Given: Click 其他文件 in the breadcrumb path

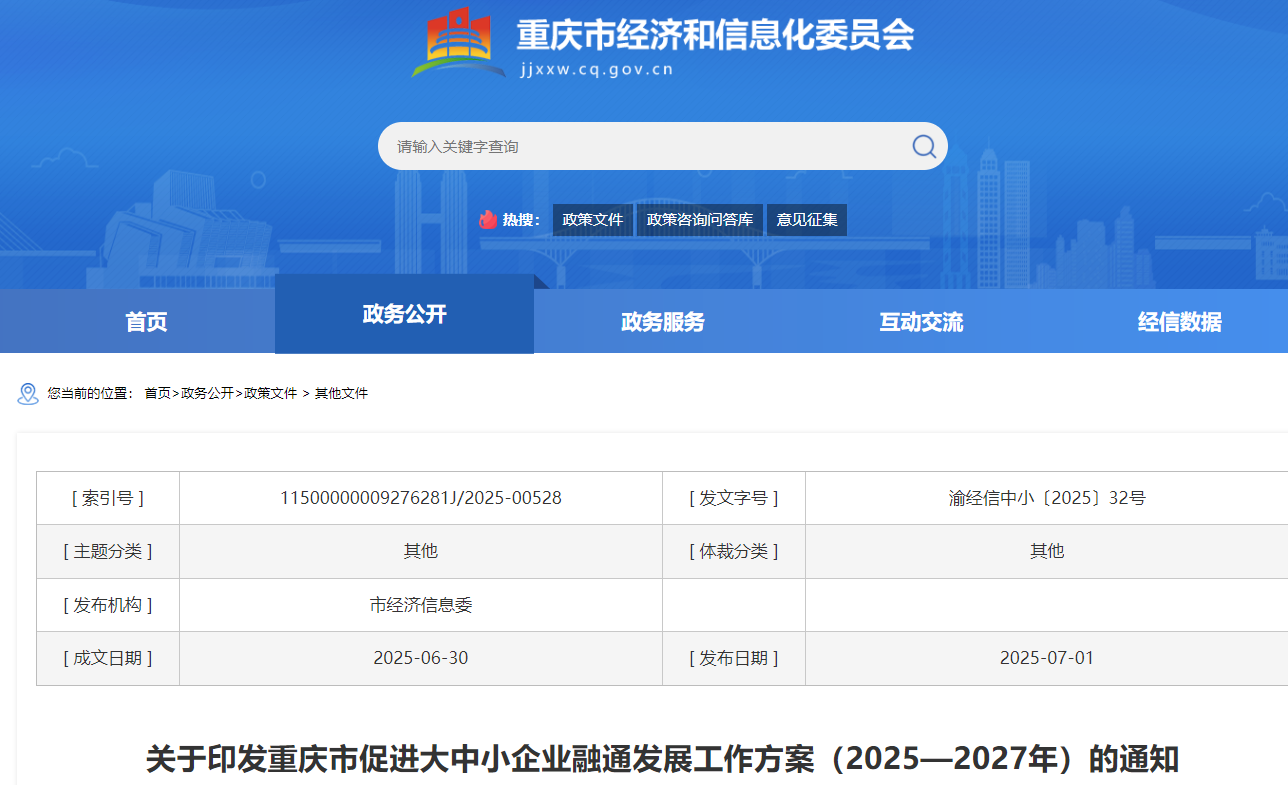Looking at the screenshot, I should (x=341, y=394).
